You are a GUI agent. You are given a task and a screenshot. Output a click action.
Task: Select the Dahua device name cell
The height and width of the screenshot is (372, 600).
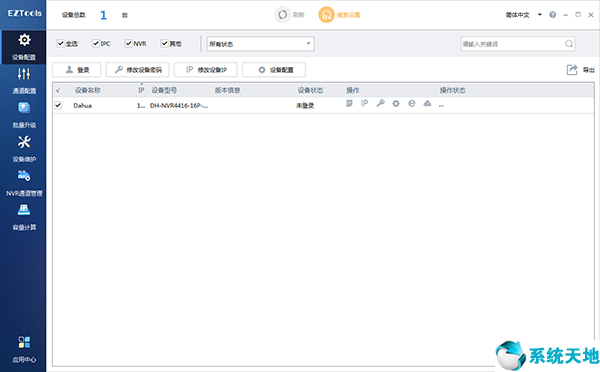coord(82,106)
